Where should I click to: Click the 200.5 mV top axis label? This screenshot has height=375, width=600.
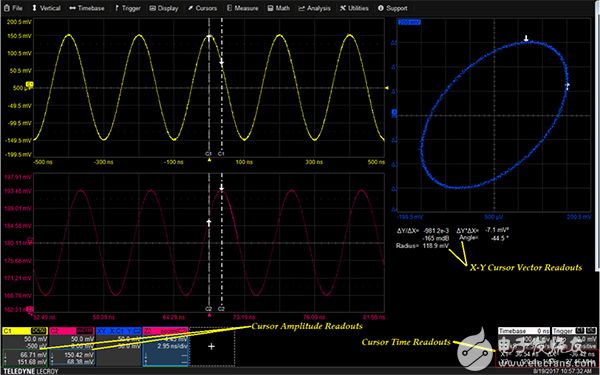19,22
